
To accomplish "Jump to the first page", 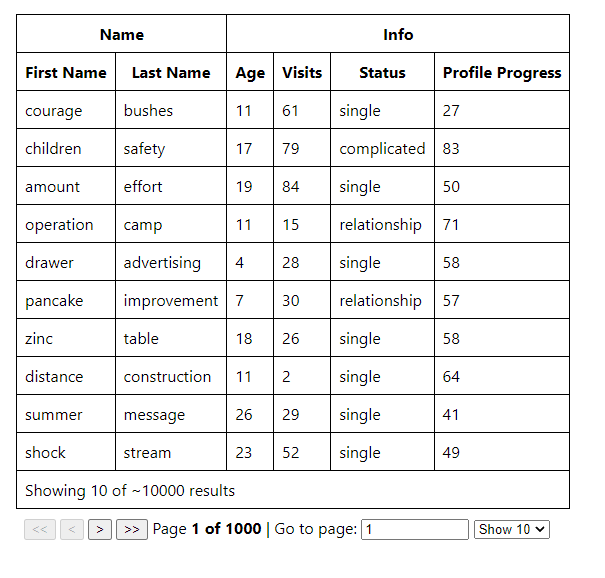I will (40, 529).
